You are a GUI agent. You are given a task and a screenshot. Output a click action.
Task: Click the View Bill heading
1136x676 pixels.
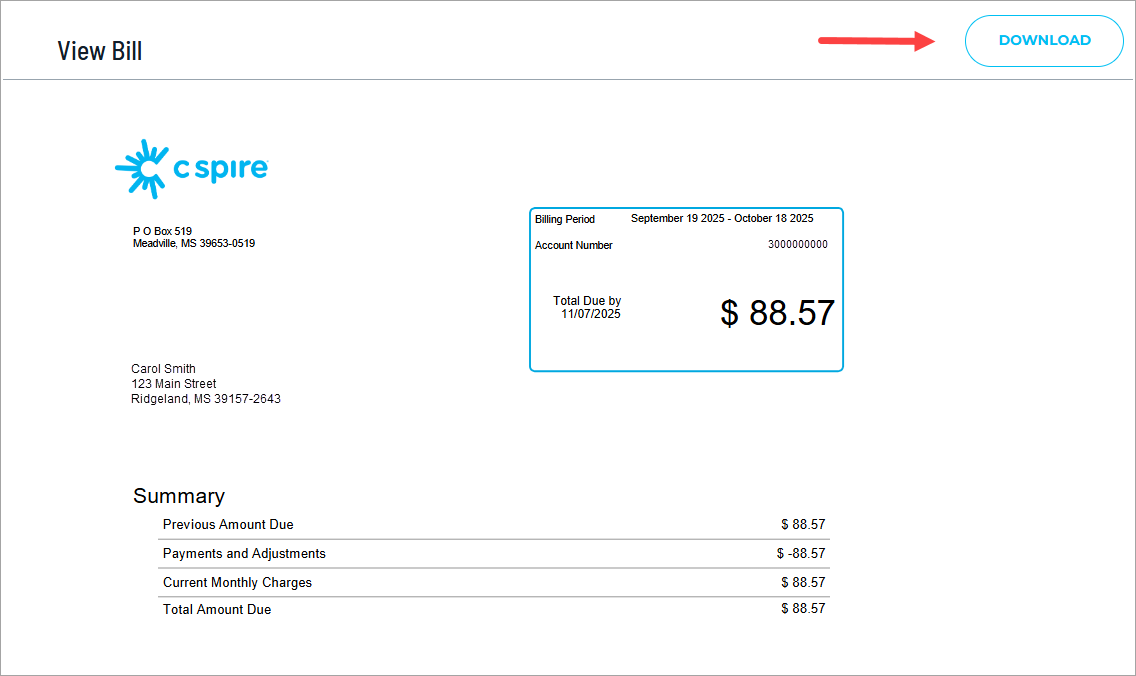pos(100,51)
